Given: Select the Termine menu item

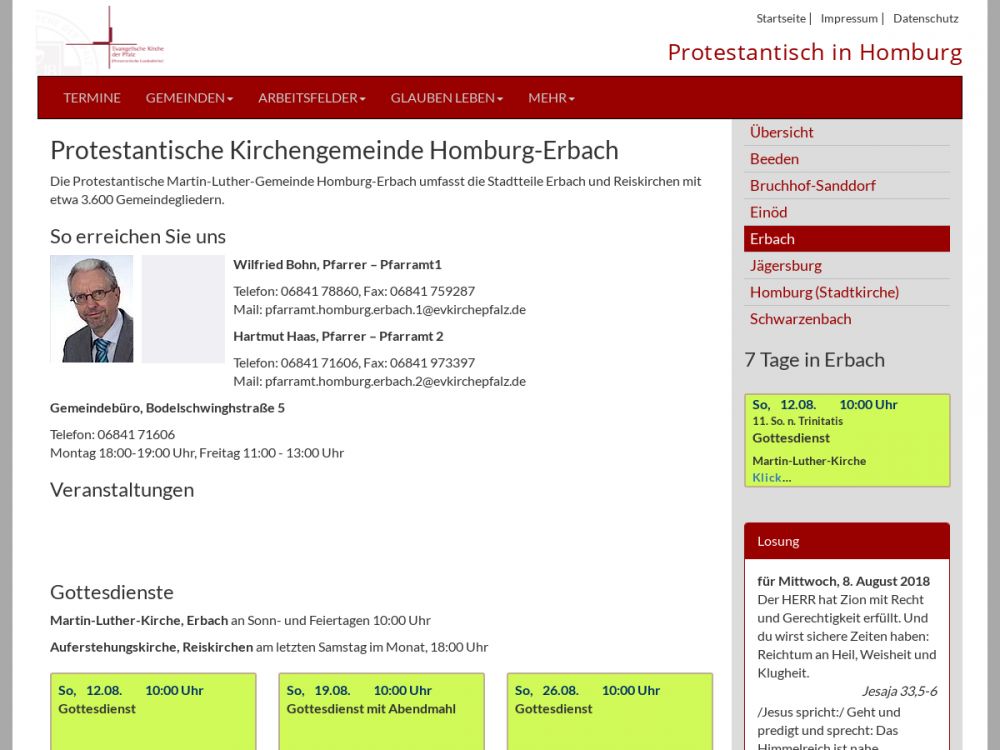Looking at the screenshot, I should coord(92,98).
